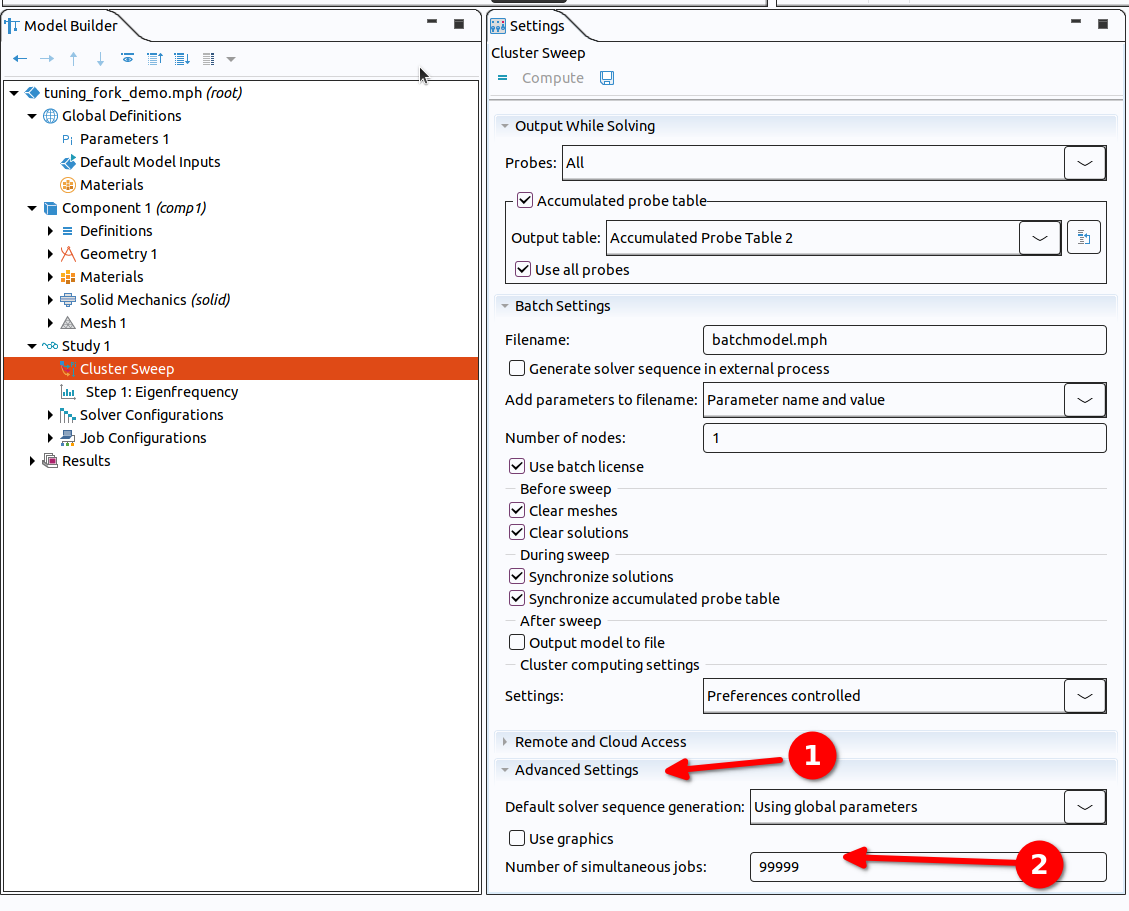Expand the Results tree node
This screenshot has width=1129, height=911.
point(32,461)
